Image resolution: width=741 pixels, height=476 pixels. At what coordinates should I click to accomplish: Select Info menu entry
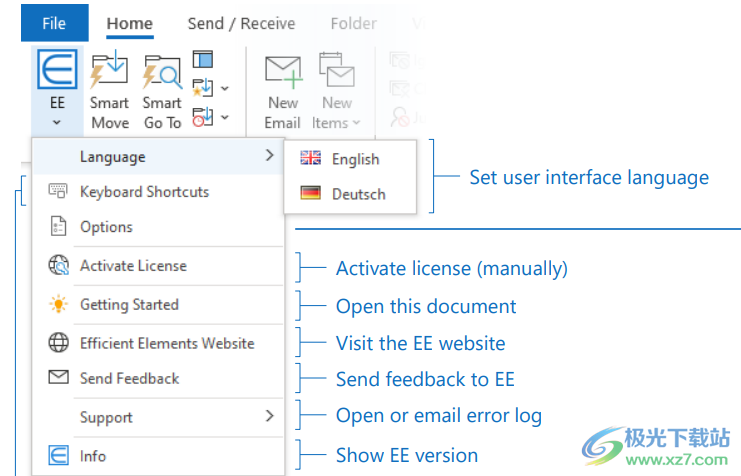pos(158,456)
